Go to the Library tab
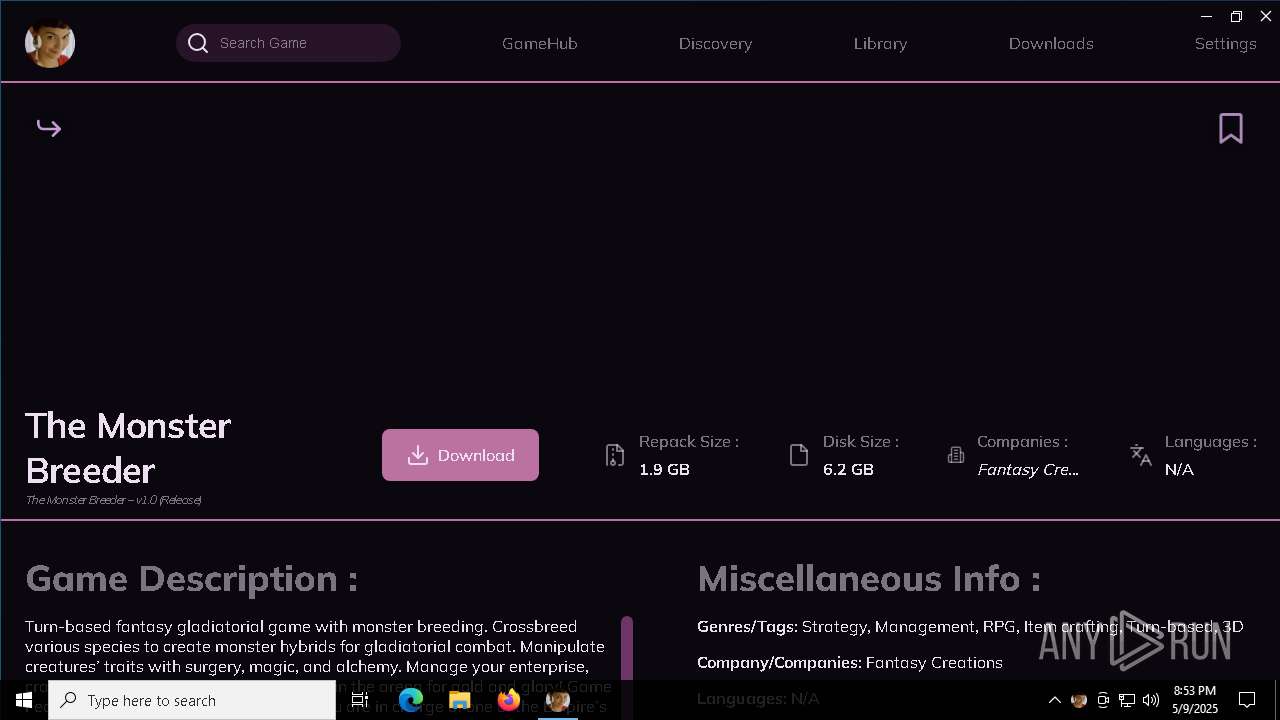Viewport: 1280px width, 720px height. click(x=881, y=43)
